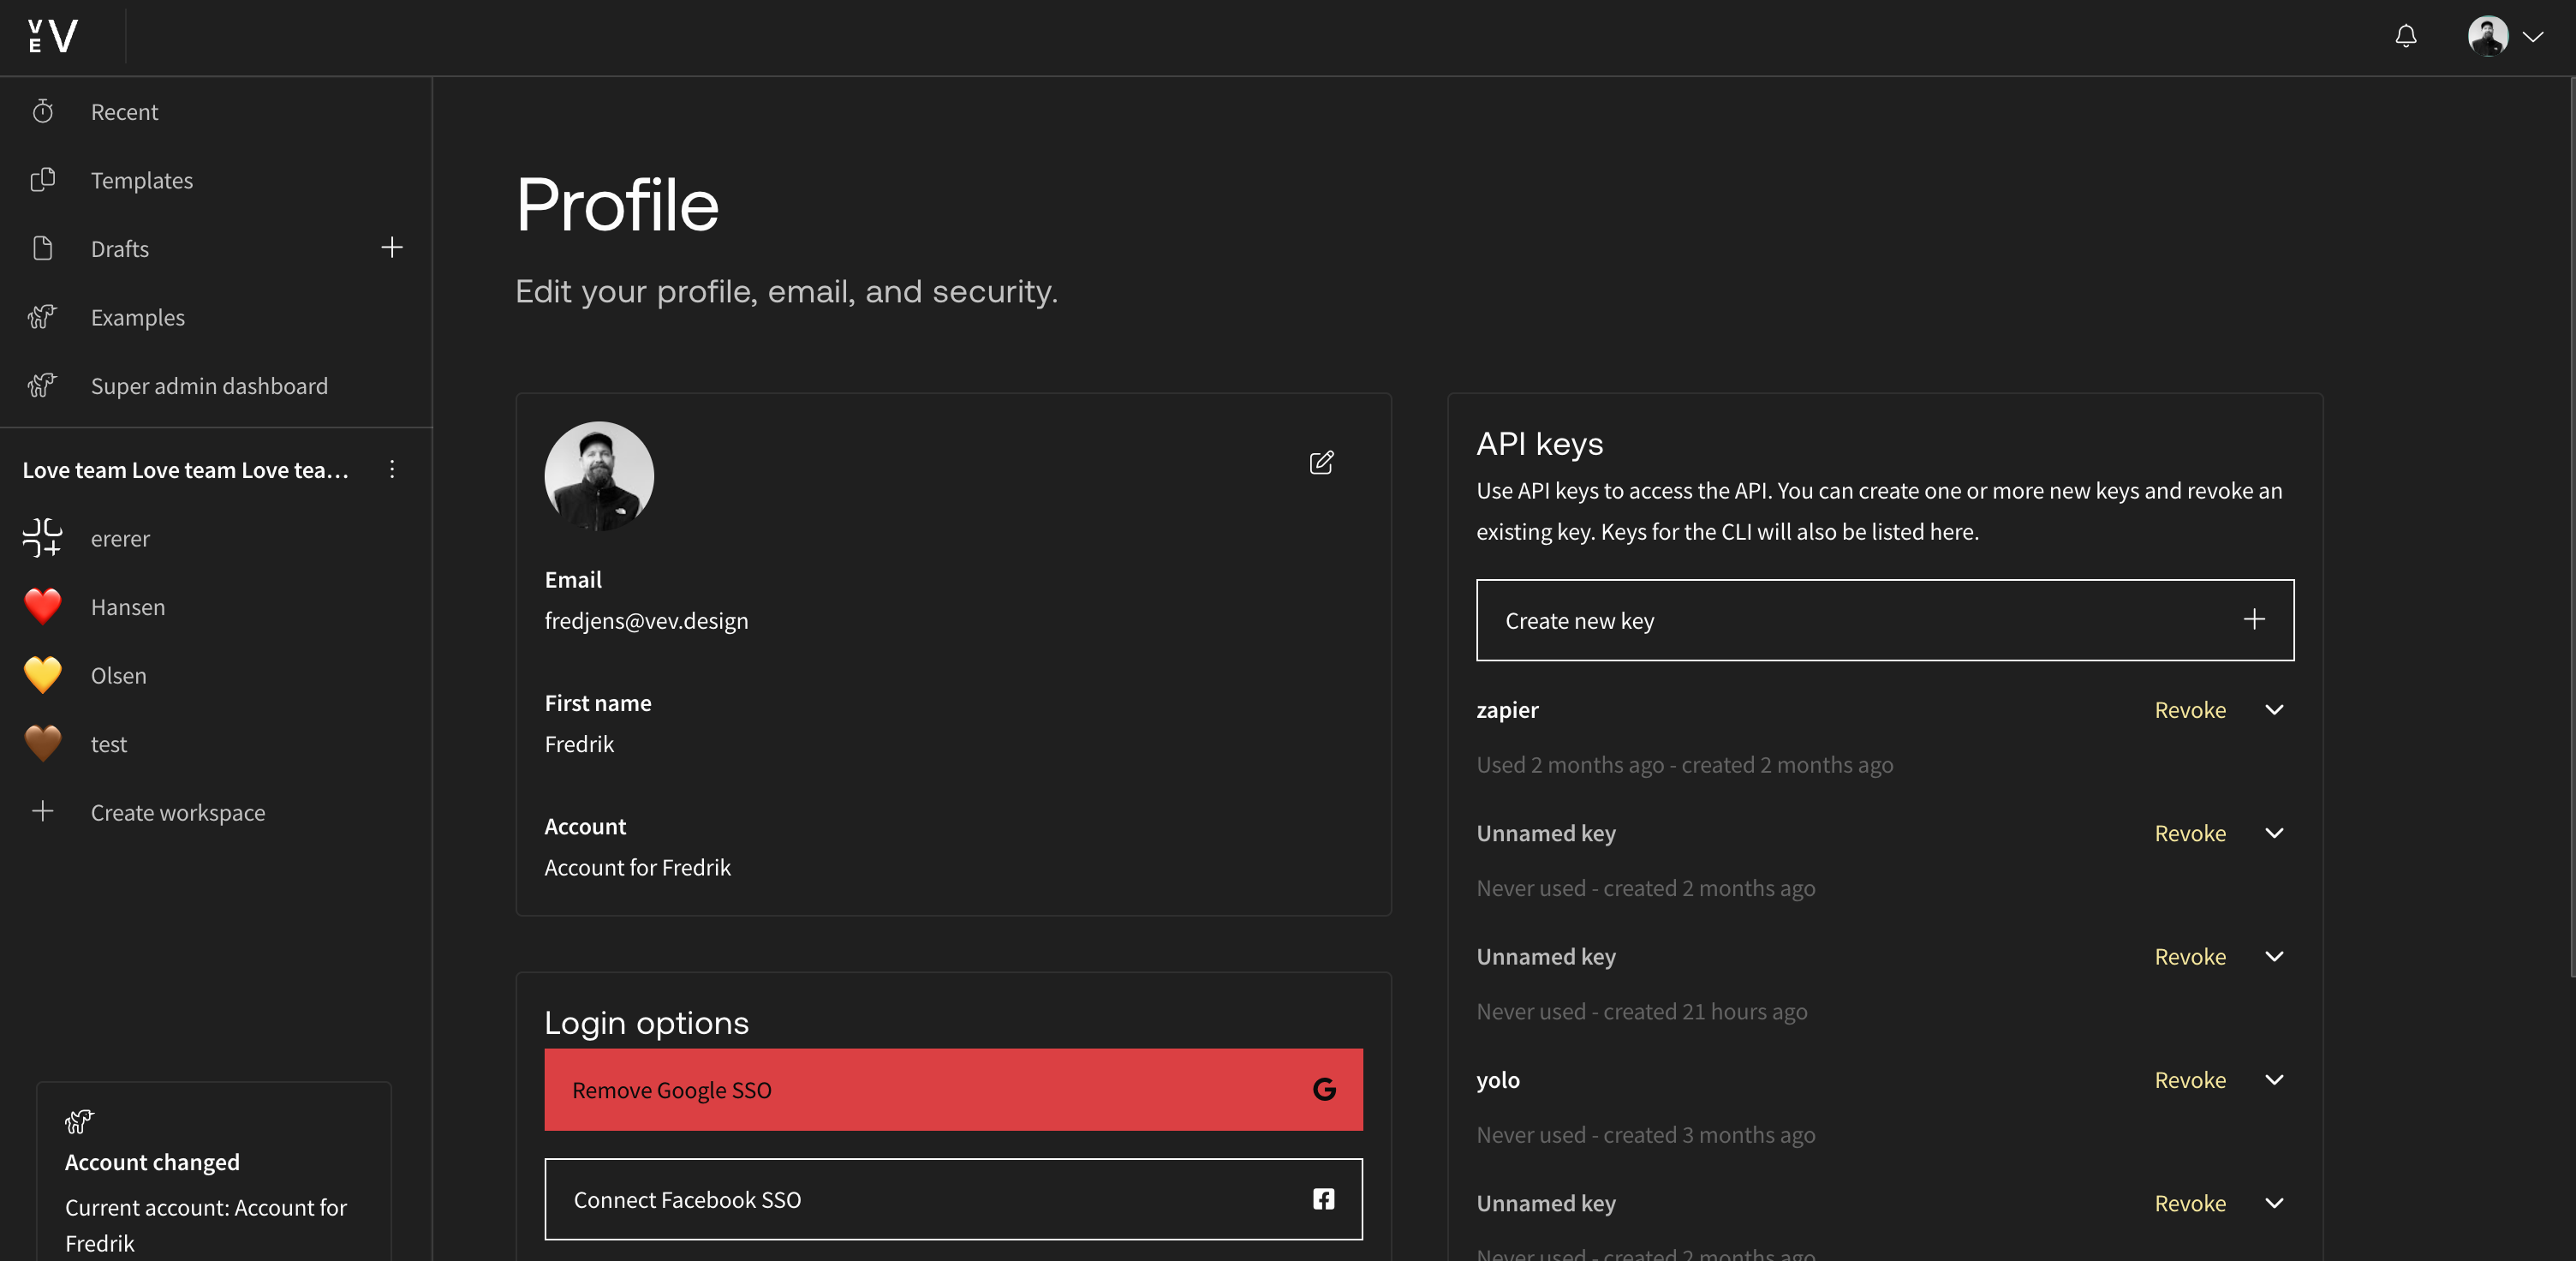Open Recent in the sidebar

coord(124,112)
